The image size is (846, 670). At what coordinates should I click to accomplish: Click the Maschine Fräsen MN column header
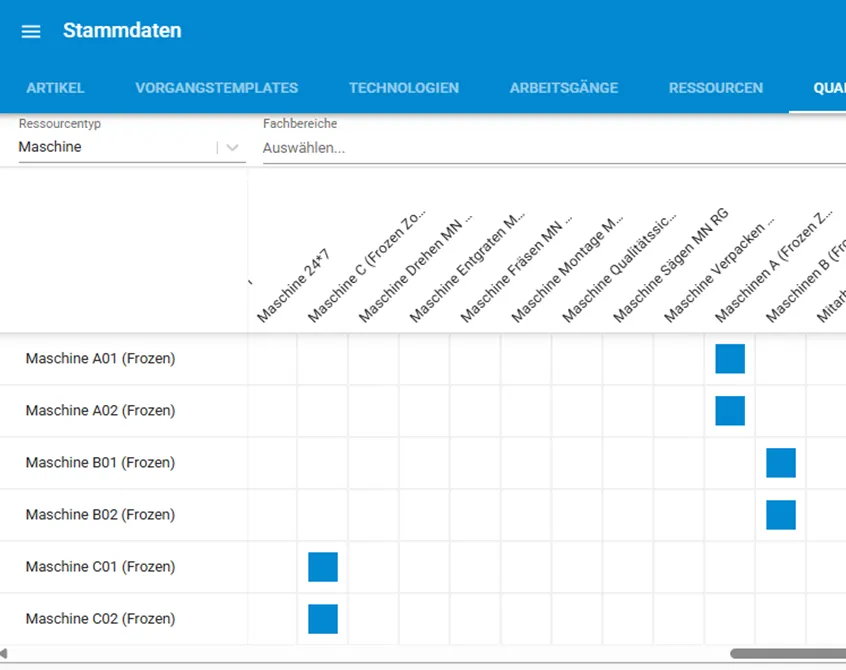pyautogui.click(x=516, y=269)
